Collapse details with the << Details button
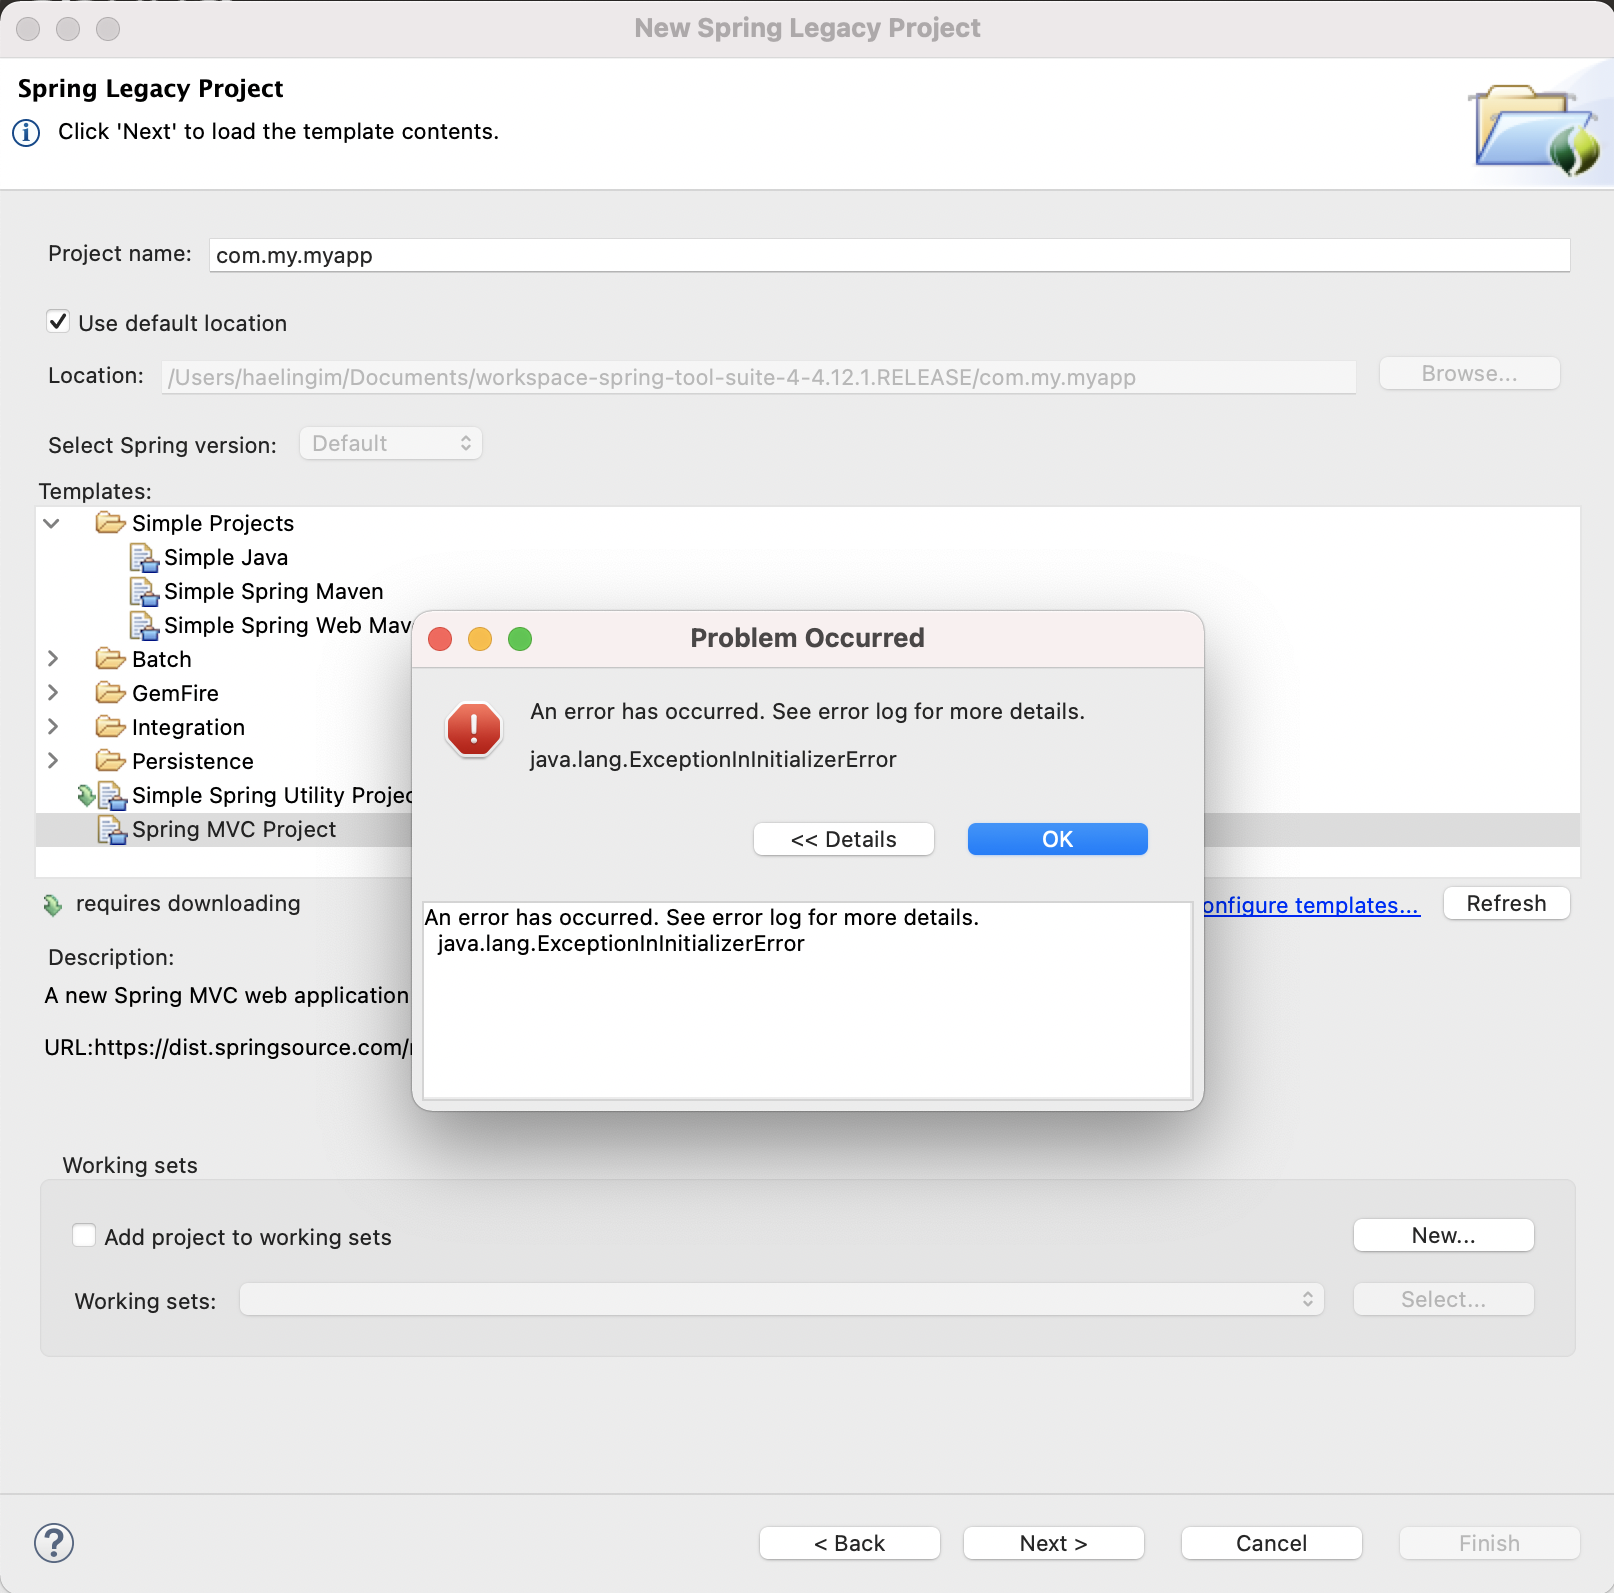1614x1593 pixels. coord(844,839)
